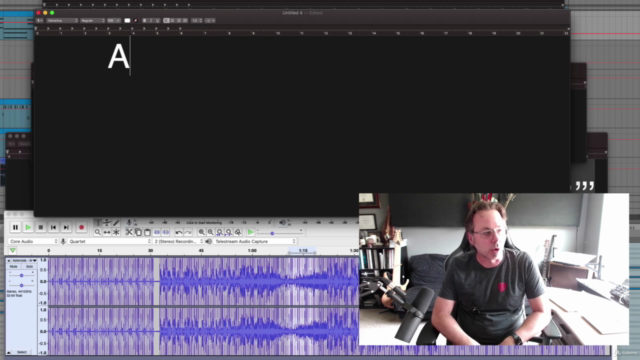Select the Zoom magnifier tool in Audacity tools
Screen dimensions: 640x360
98,232
